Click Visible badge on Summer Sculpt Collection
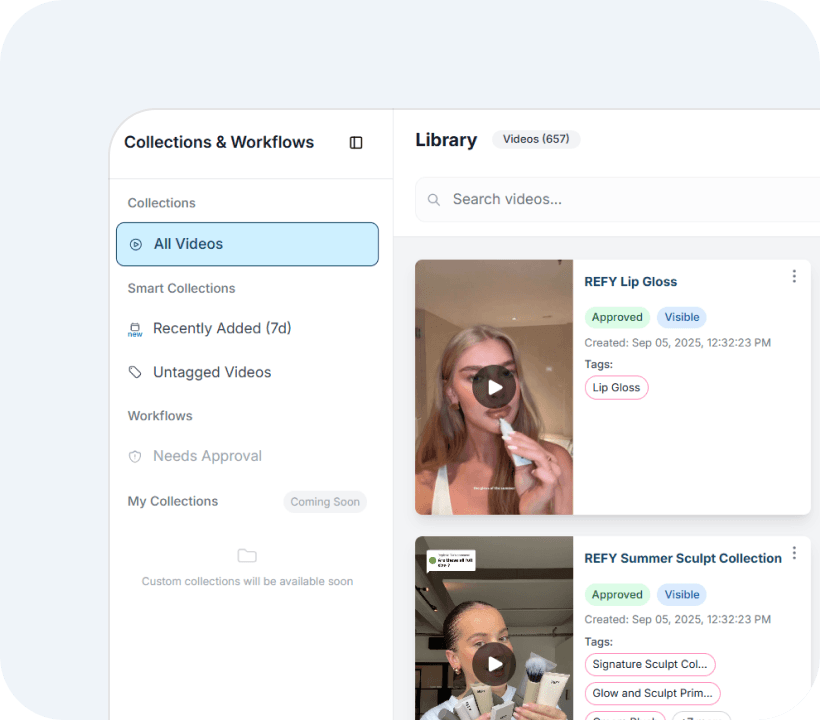The height and width of the screenshot is (720, 820). (681, 595)
